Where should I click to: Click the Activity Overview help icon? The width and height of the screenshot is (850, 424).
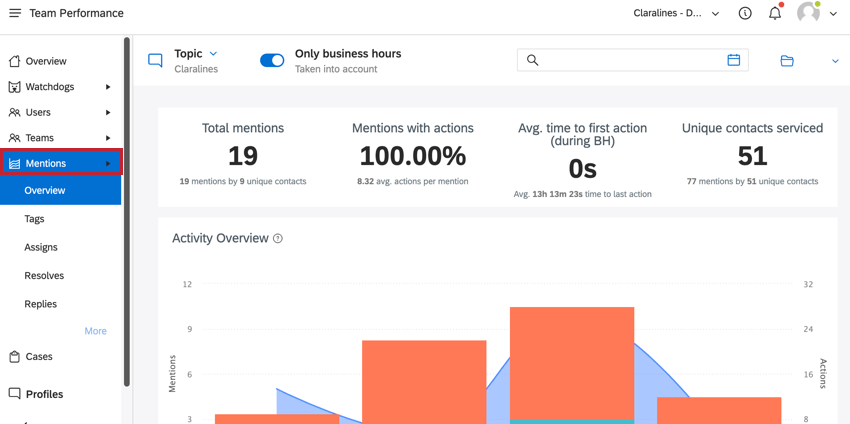[278, 238]
